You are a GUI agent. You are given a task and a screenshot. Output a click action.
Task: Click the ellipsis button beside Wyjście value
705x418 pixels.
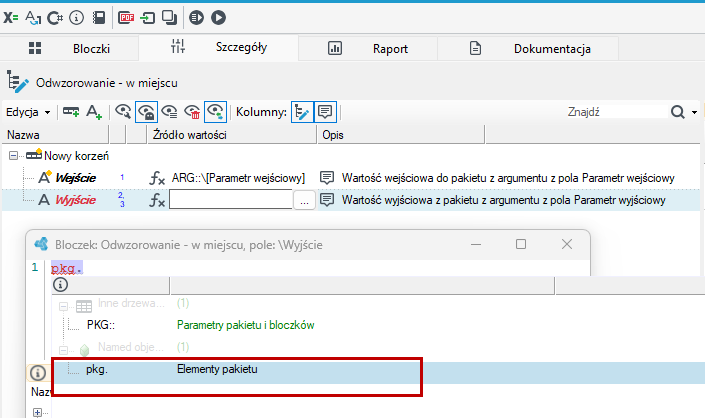point(304,200)
